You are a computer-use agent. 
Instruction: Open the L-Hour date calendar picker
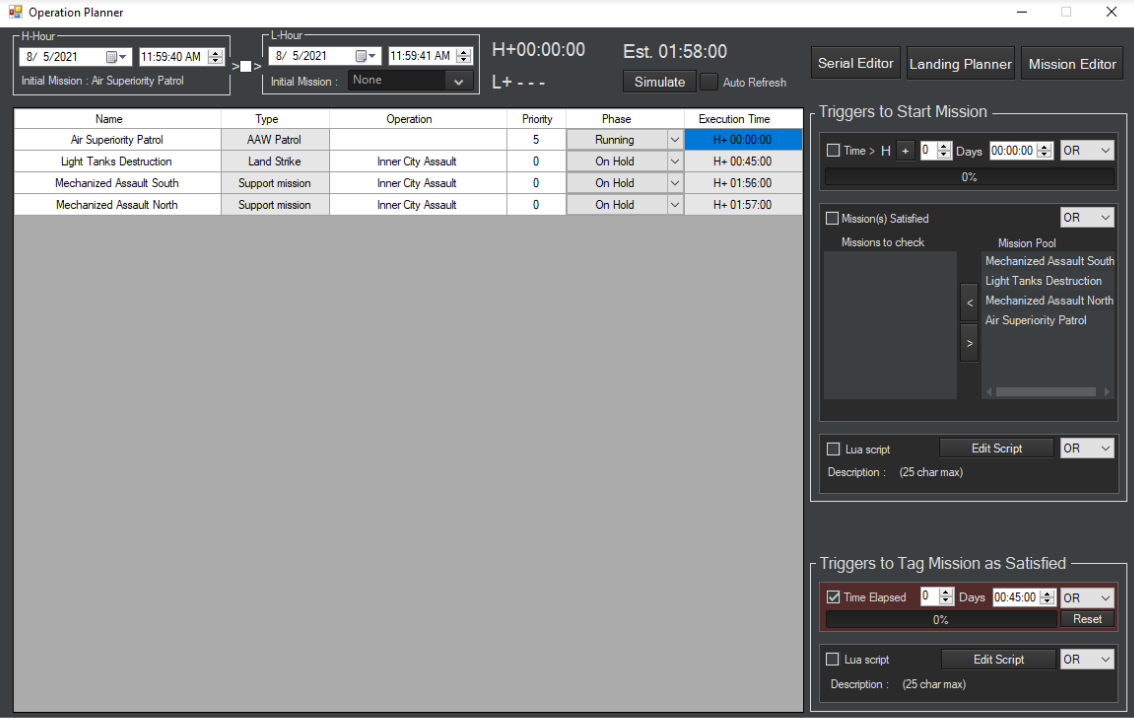coord(365,57)
